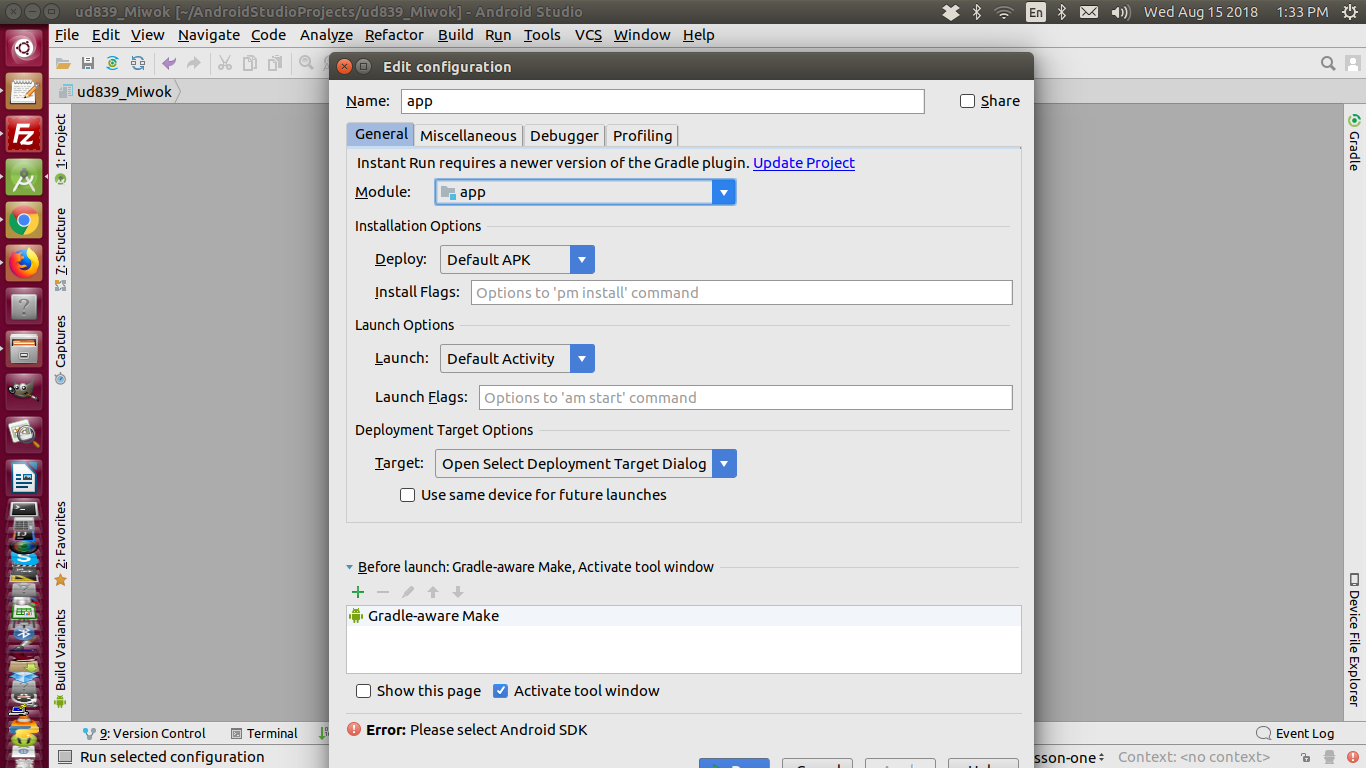Image resolution: width=1366 pixels, height=768 pixels.
Task: Click the Copy toolbar icon
Action: (x=249, y=63)
